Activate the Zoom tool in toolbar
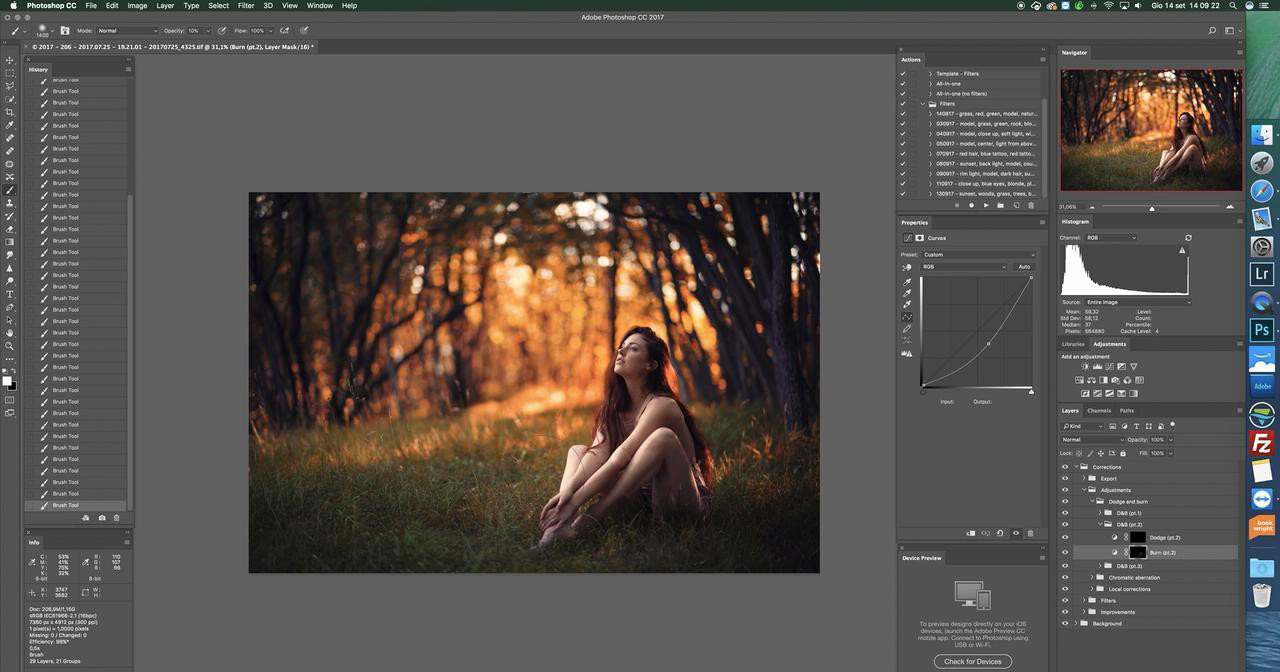Image resolution: width=1280 pixels, height=672 pixels. (10, 346)
